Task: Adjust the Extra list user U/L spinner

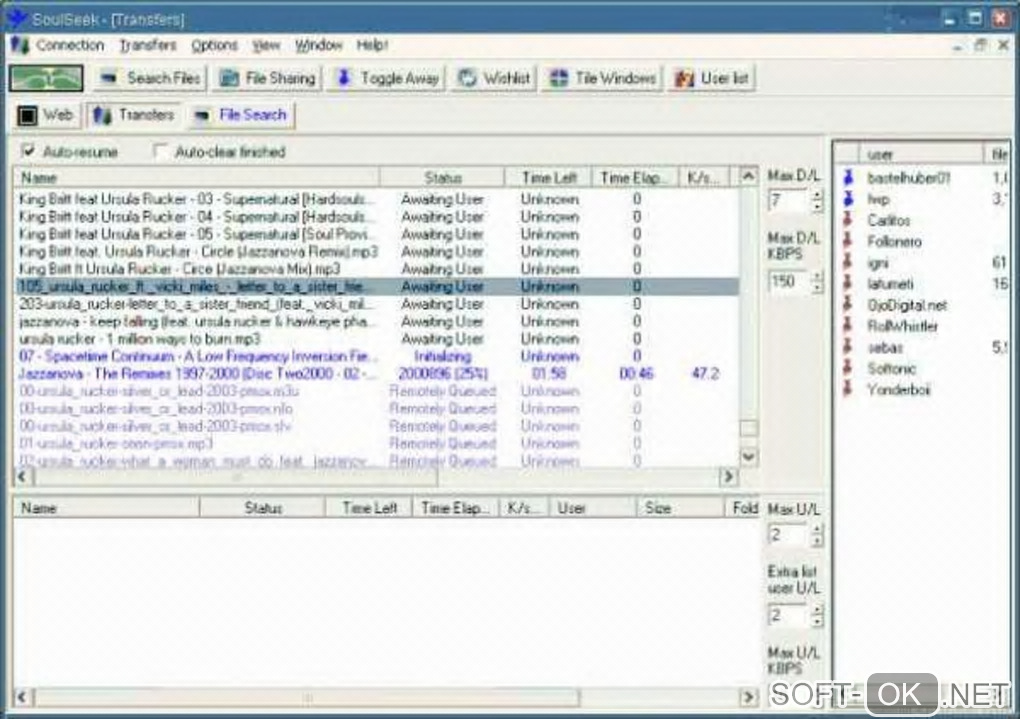Action: click(x=817, y=615)
